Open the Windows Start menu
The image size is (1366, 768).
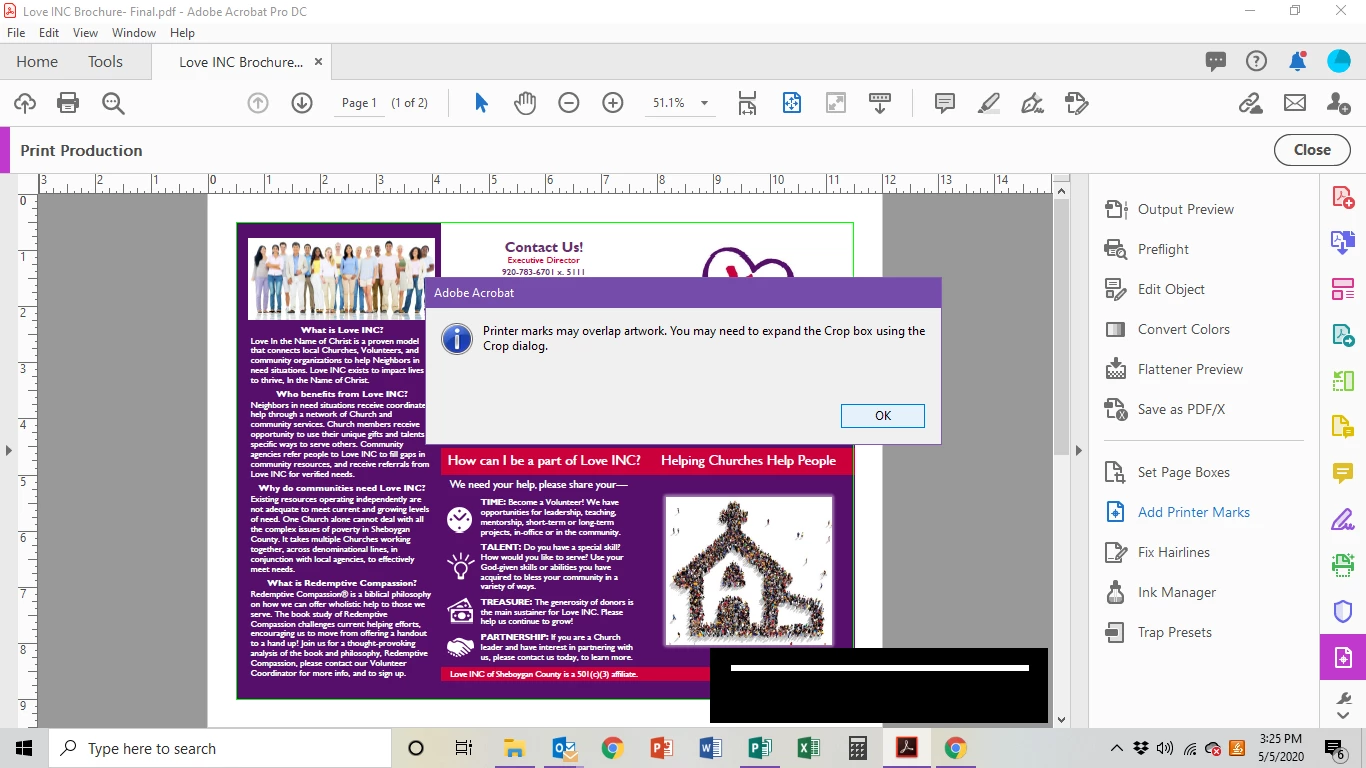[24, 748]
